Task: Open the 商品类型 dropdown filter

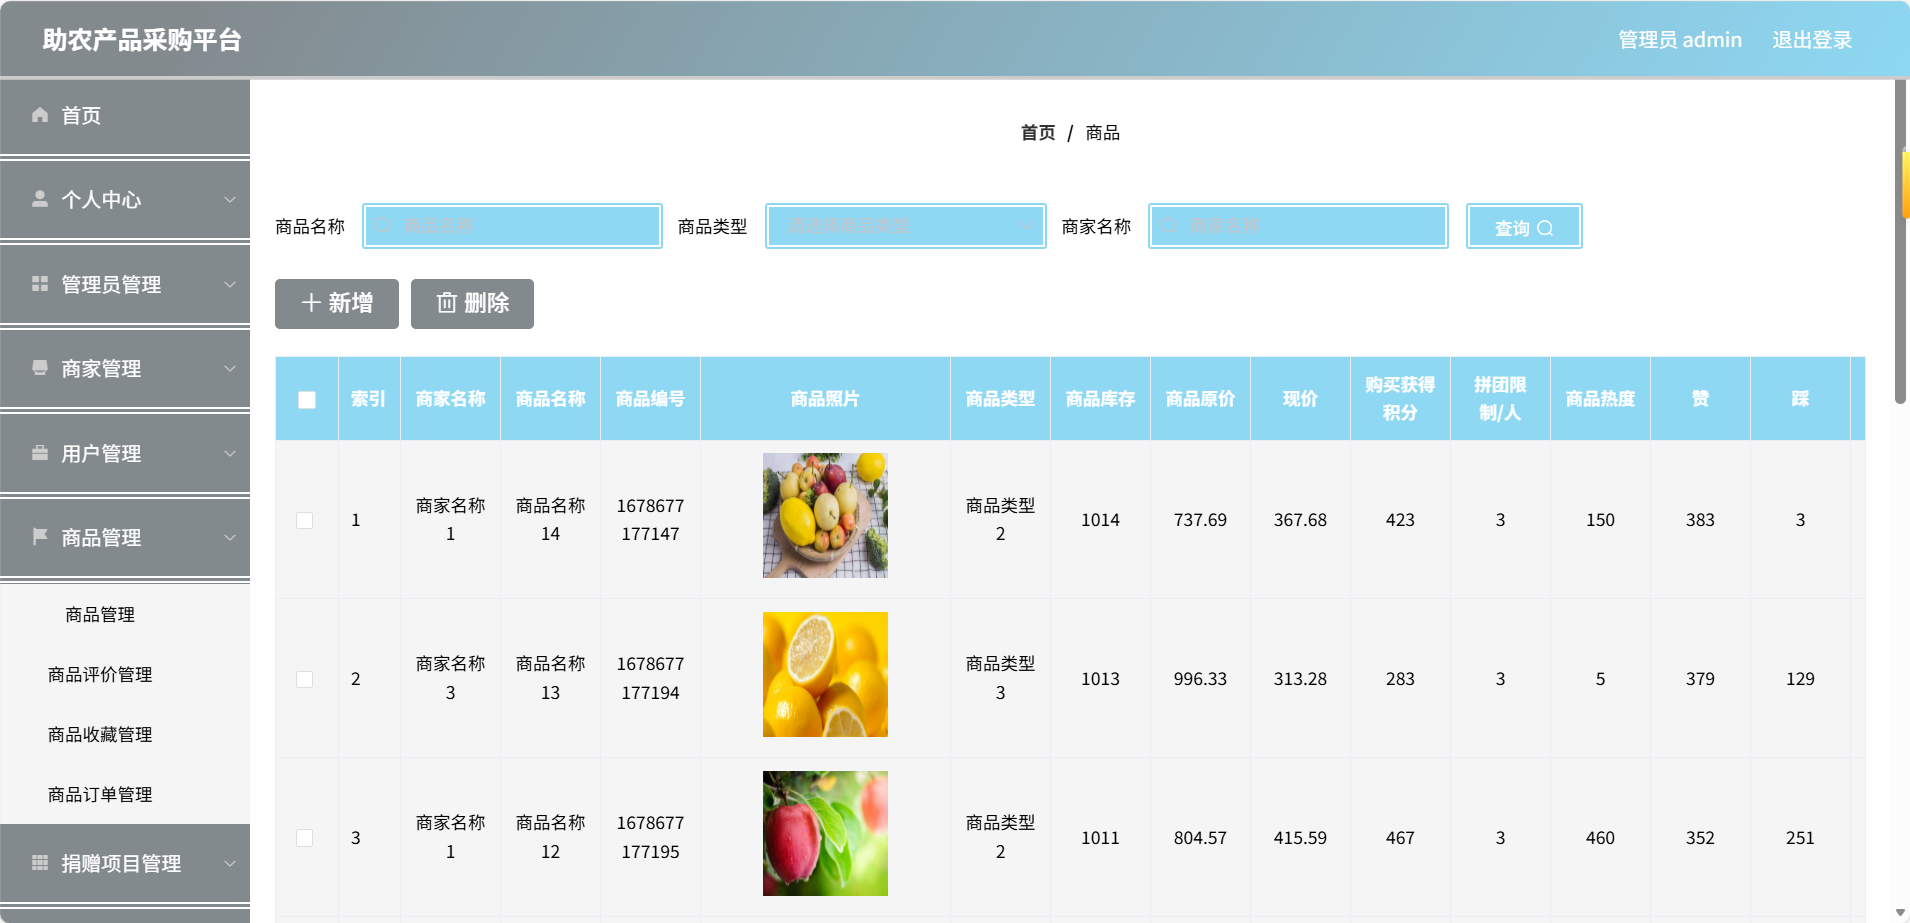Action: pos(906,226)
